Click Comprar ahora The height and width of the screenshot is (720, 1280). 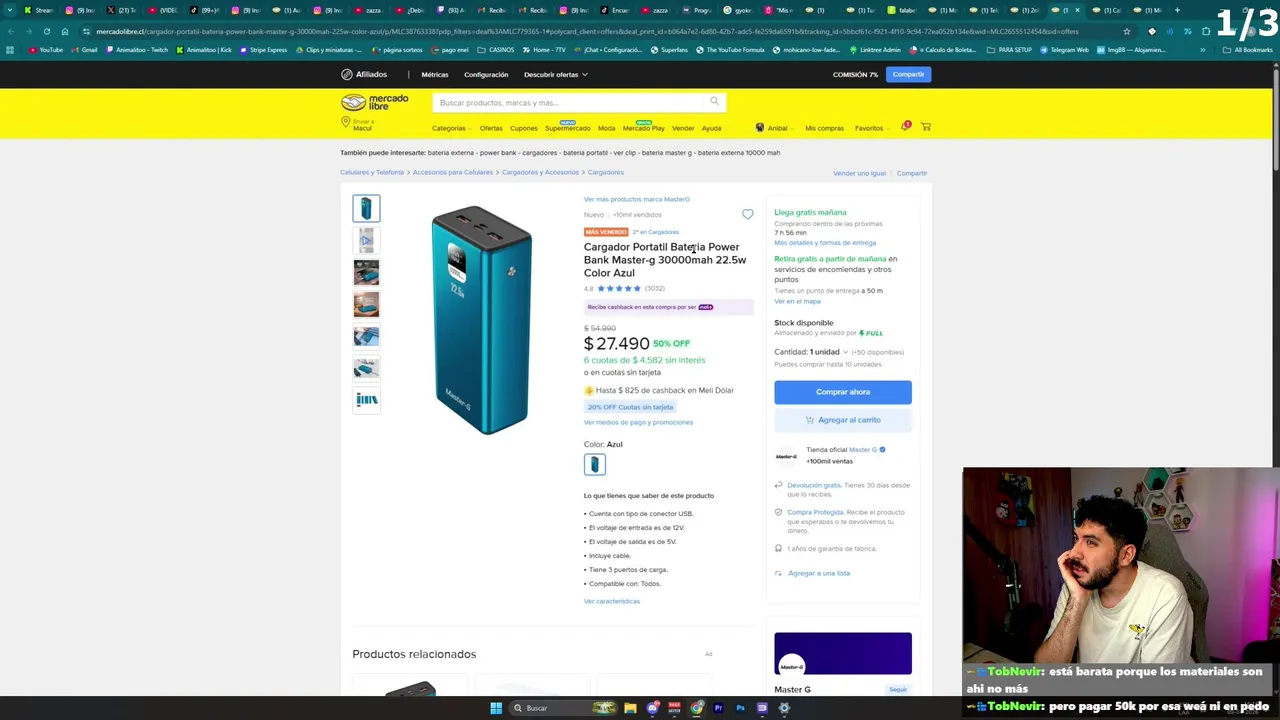(843, 392)
